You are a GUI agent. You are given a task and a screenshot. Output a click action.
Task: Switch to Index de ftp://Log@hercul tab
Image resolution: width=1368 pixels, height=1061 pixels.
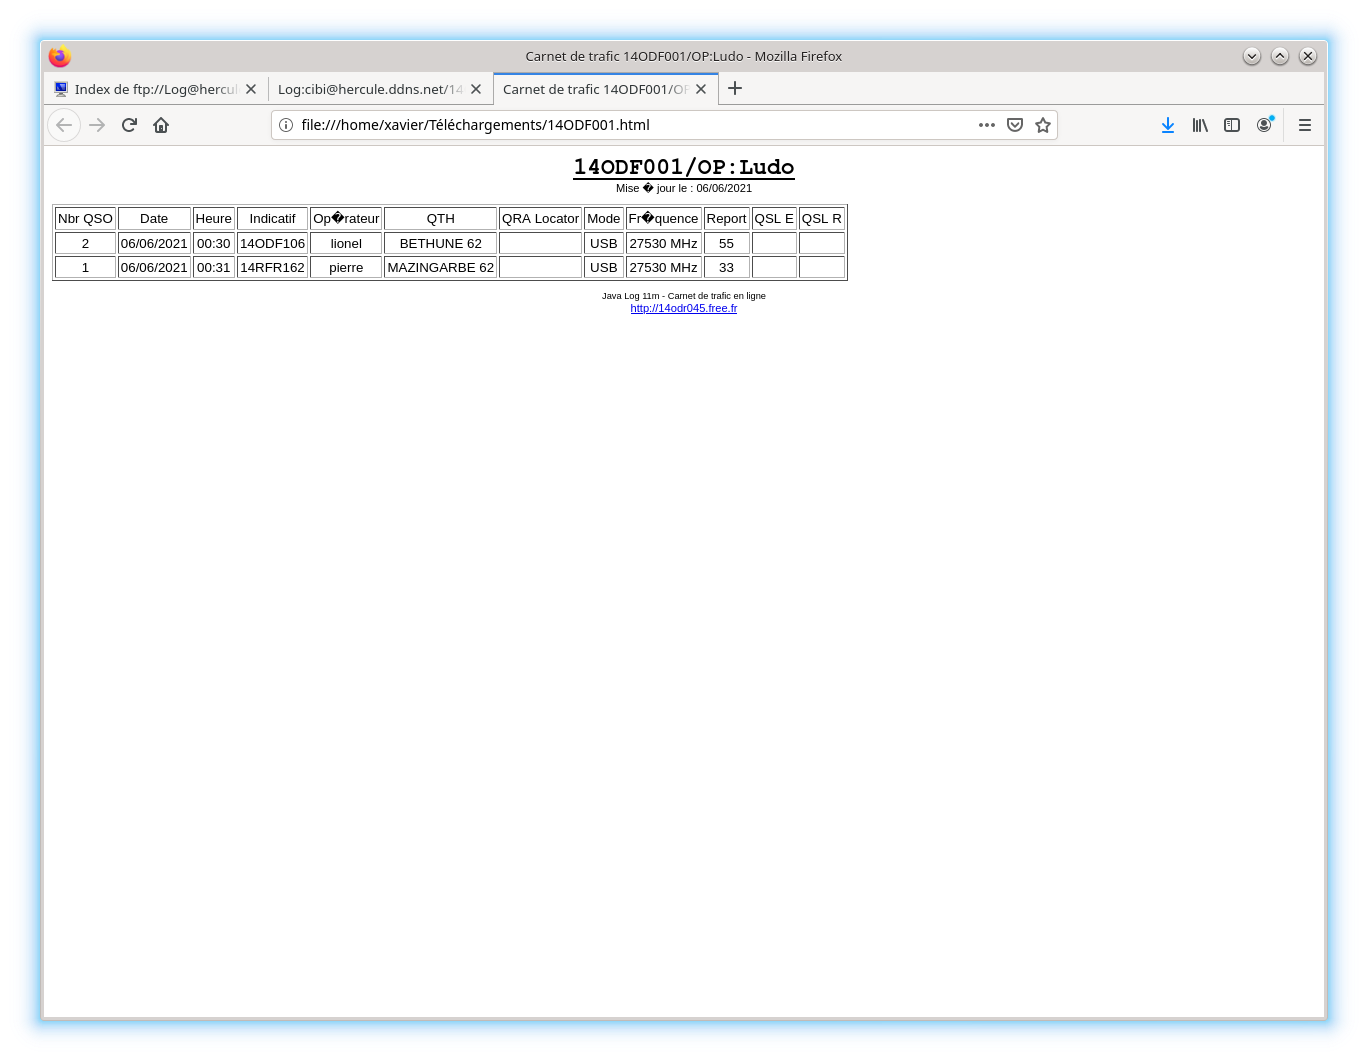coord(156,89)
